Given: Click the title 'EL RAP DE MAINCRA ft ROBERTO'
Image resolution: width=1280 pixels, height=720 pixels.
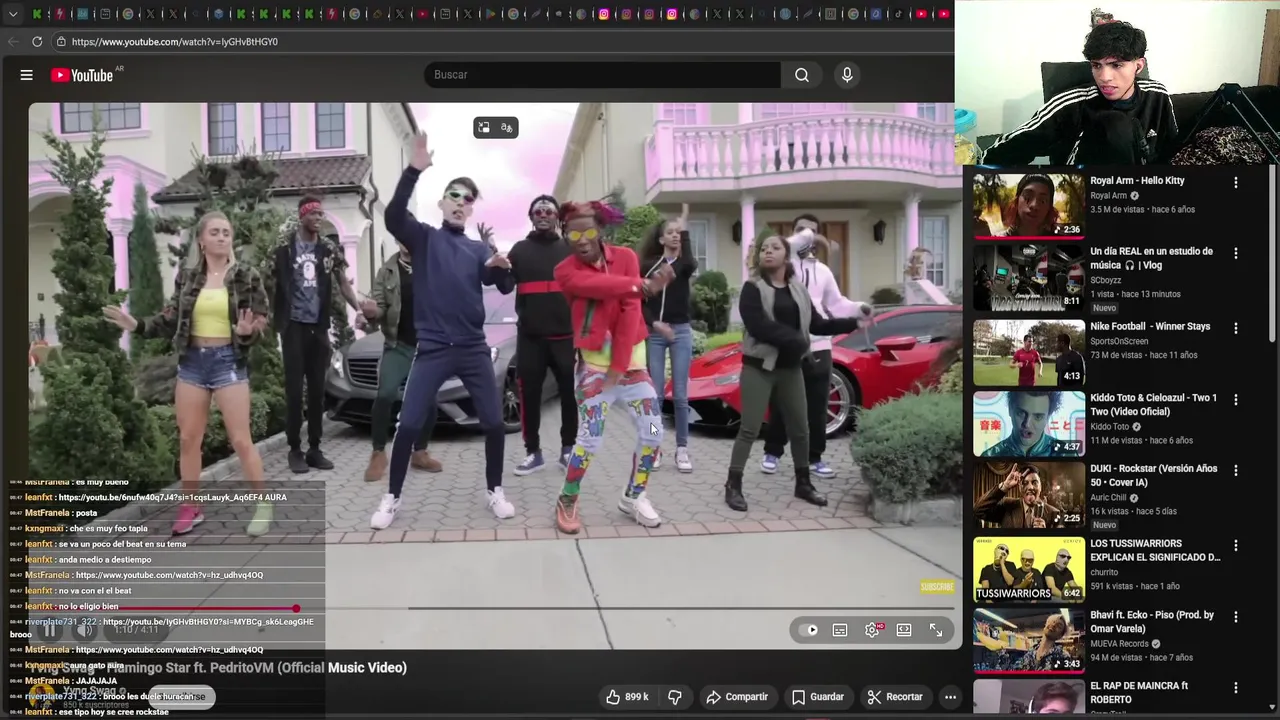Looking at the screenshot, I should [1139, 692].
